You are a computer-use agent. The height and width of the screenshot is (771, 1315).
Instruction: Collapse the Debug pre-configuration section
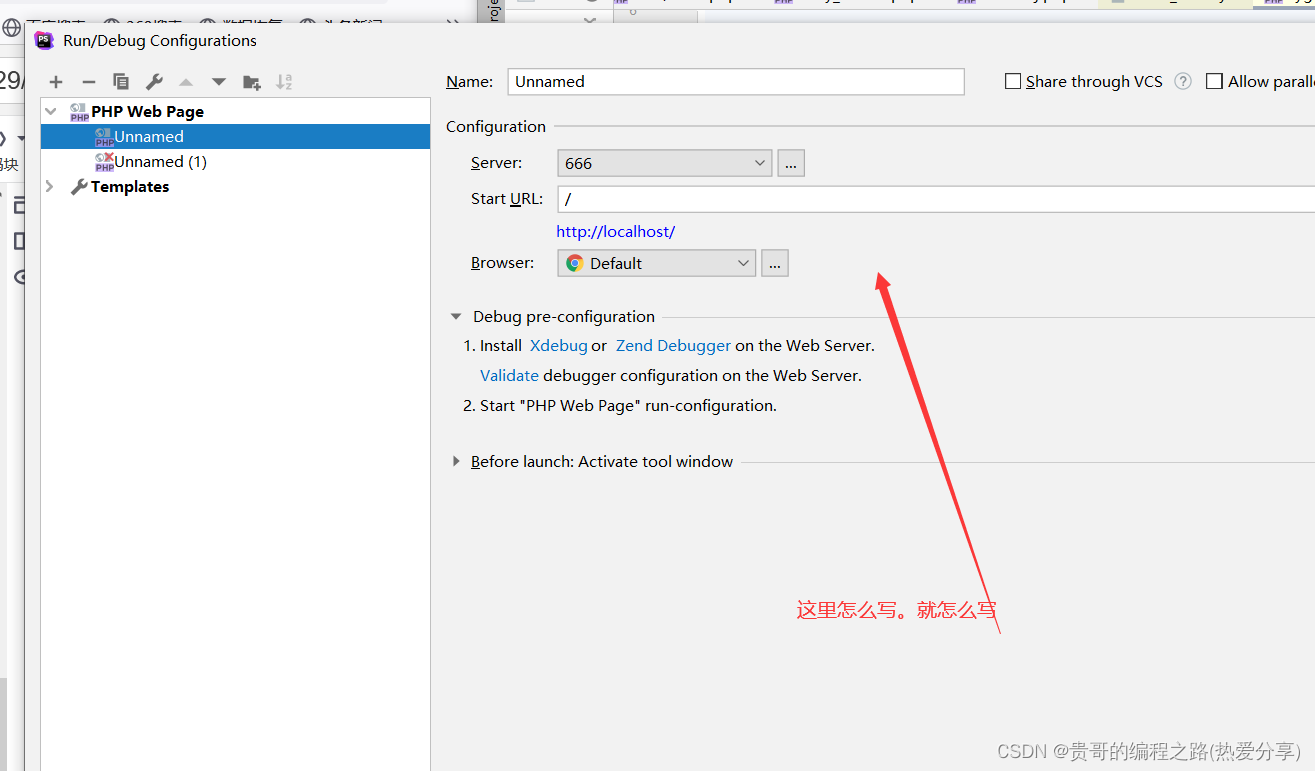[x=456, y=317]
